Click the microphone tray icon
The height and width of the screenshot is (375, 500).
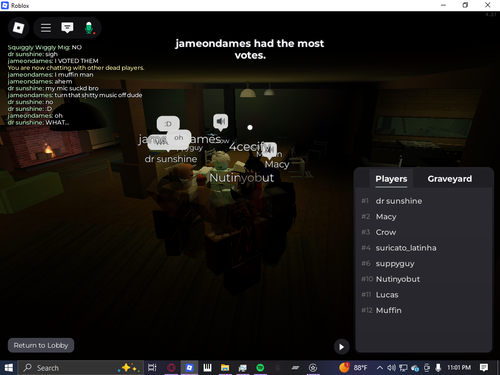438,368
